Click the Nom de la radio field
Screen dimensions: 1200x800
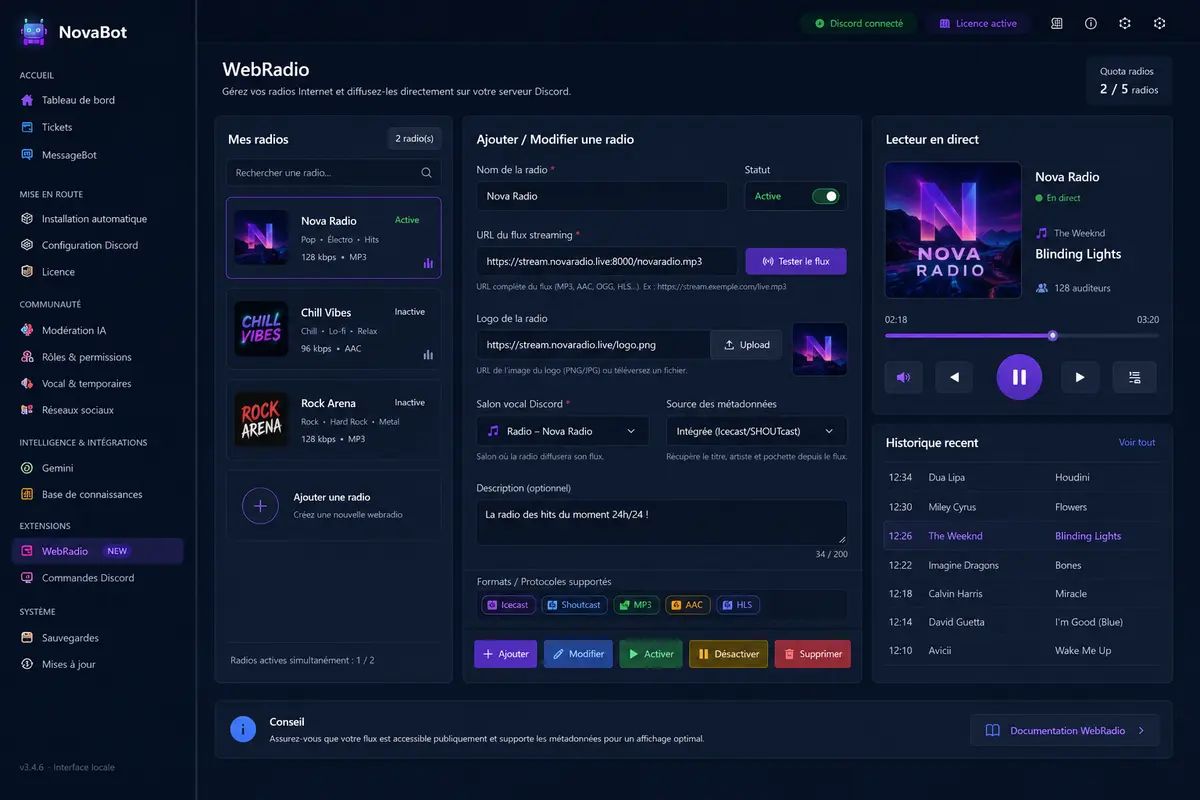(x=602, y=196)
